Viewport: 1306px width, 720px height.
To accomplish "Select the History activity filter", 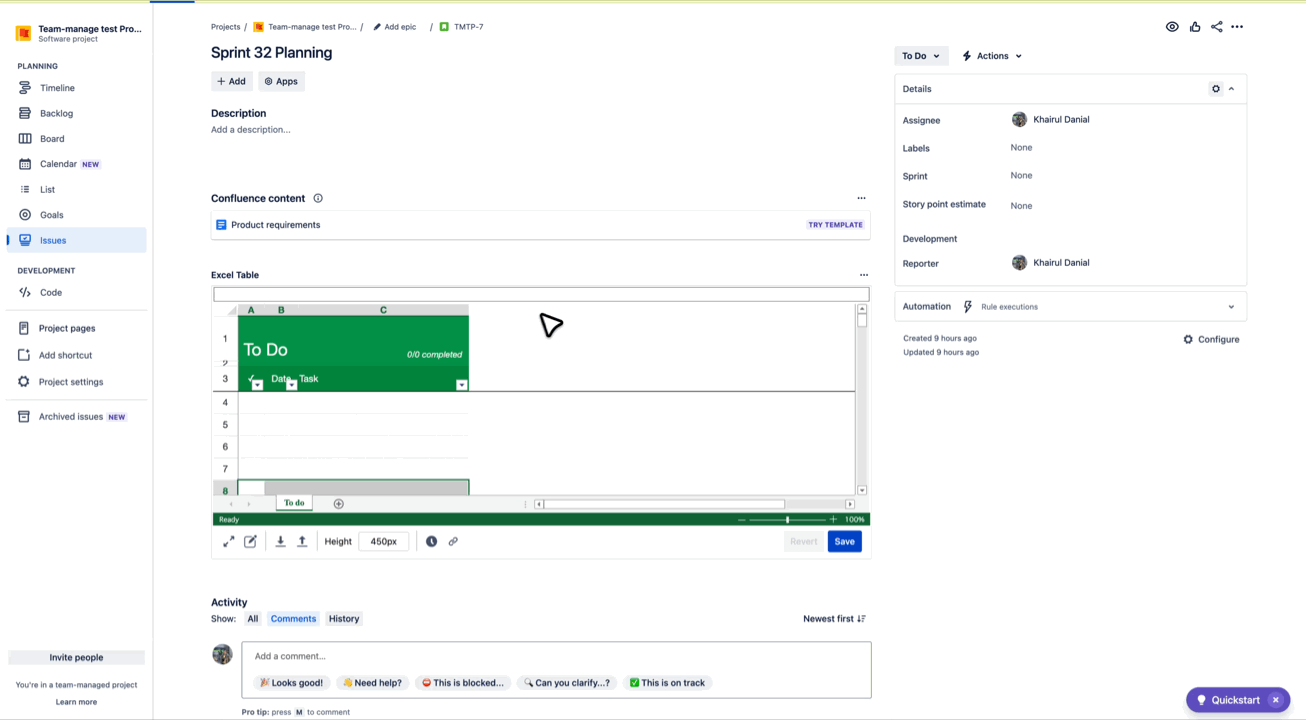I will [344, 619].
